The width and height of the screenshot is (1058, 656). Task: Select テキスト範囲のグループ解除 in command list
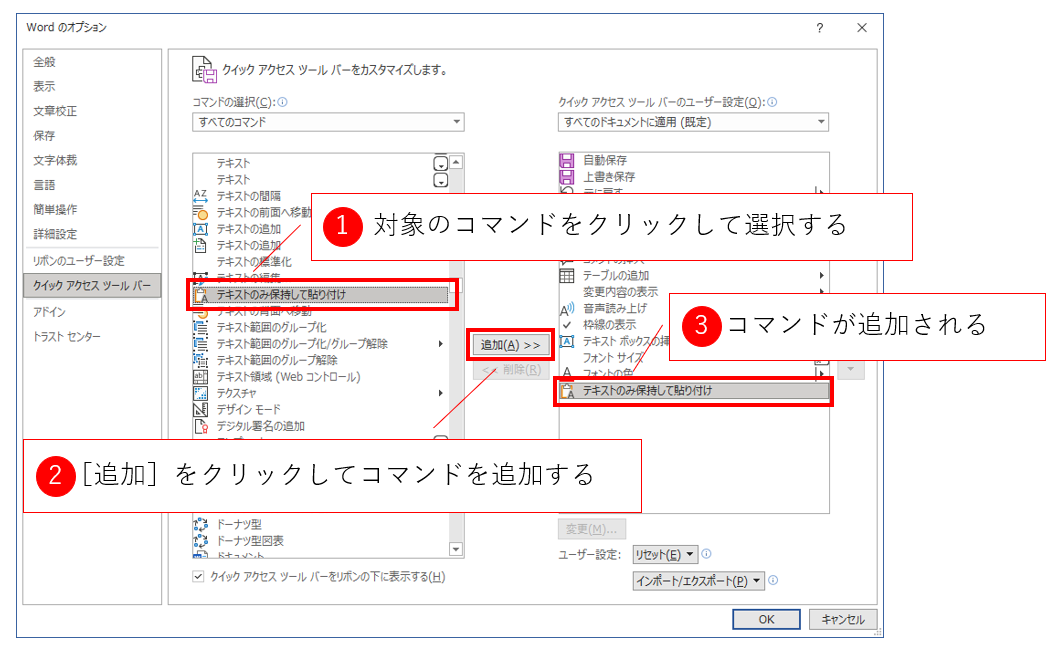pos(277,360)
